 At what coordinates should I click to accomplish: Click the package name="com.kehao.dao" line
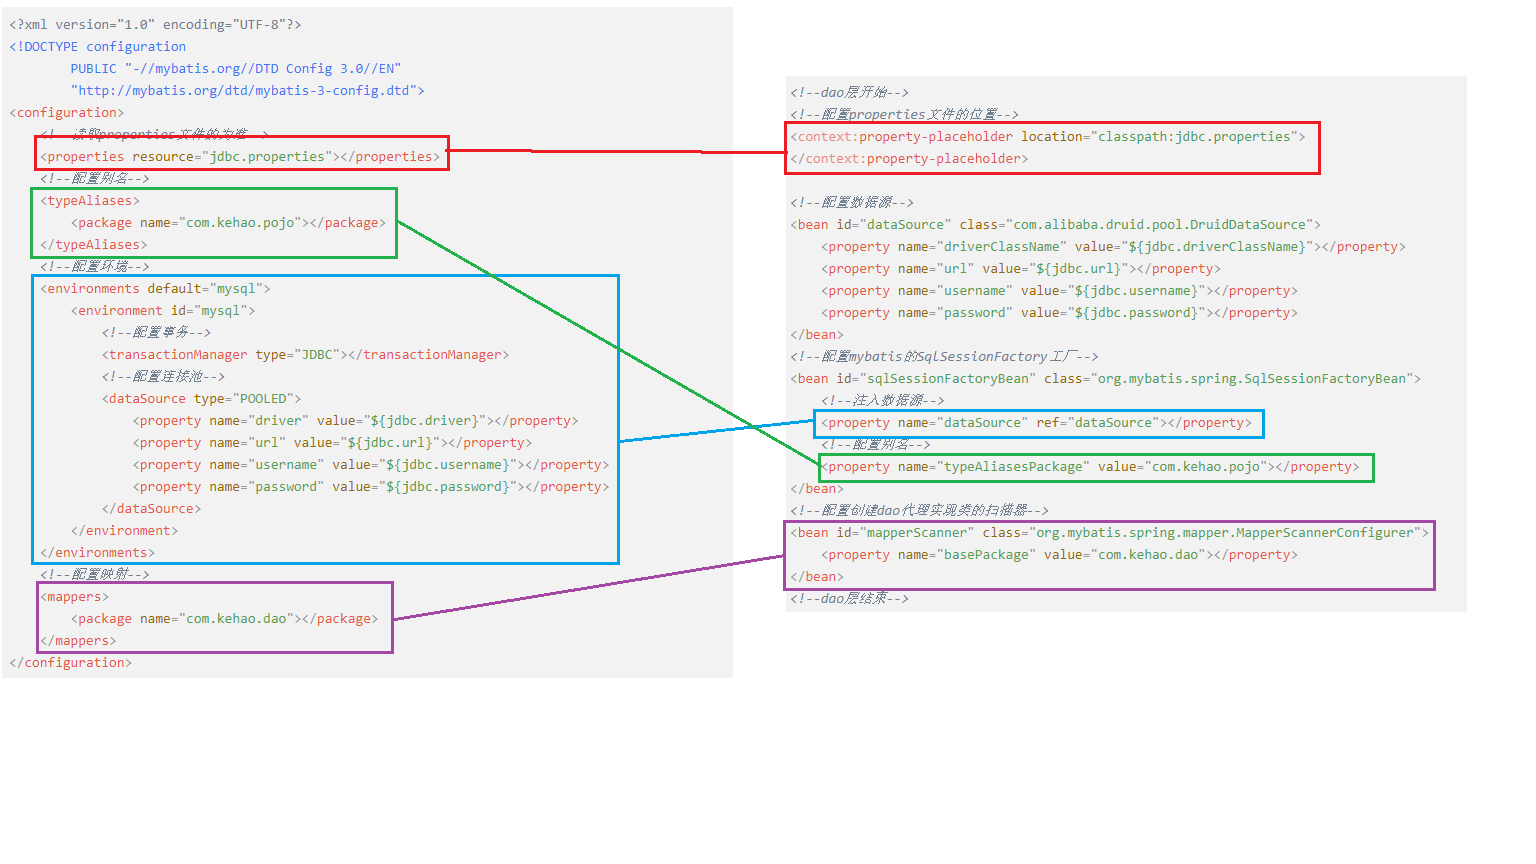pyautogui.click(x=224, y=618)
